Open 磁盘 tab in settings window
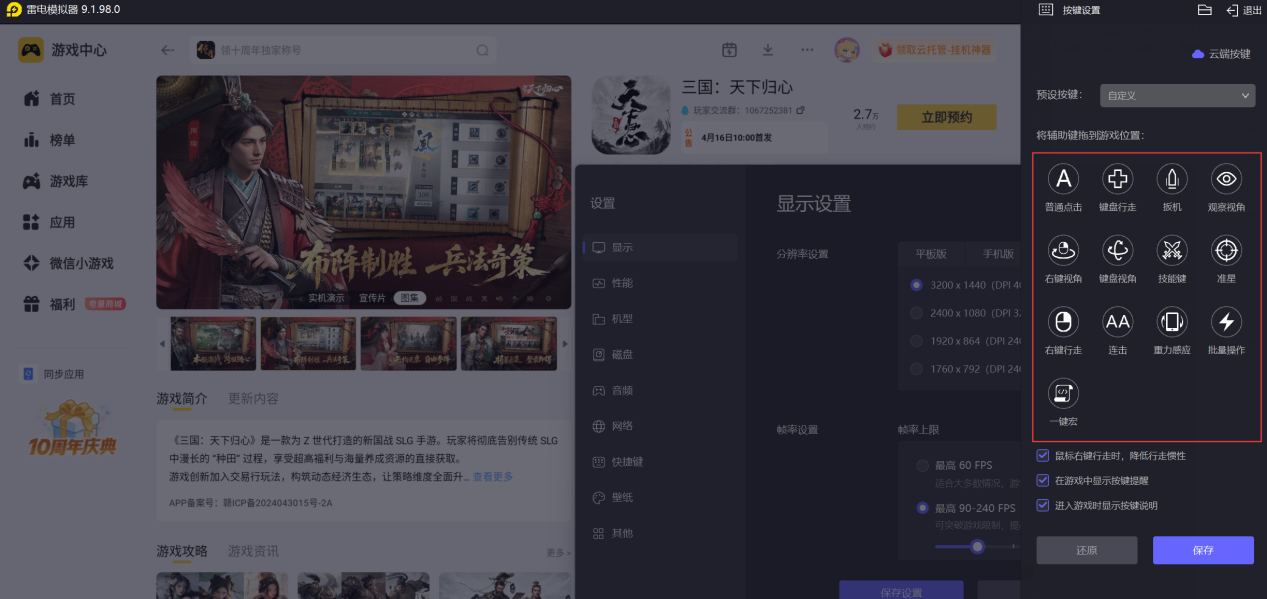The image size is (1267, 599). click(x=660, y=354)
